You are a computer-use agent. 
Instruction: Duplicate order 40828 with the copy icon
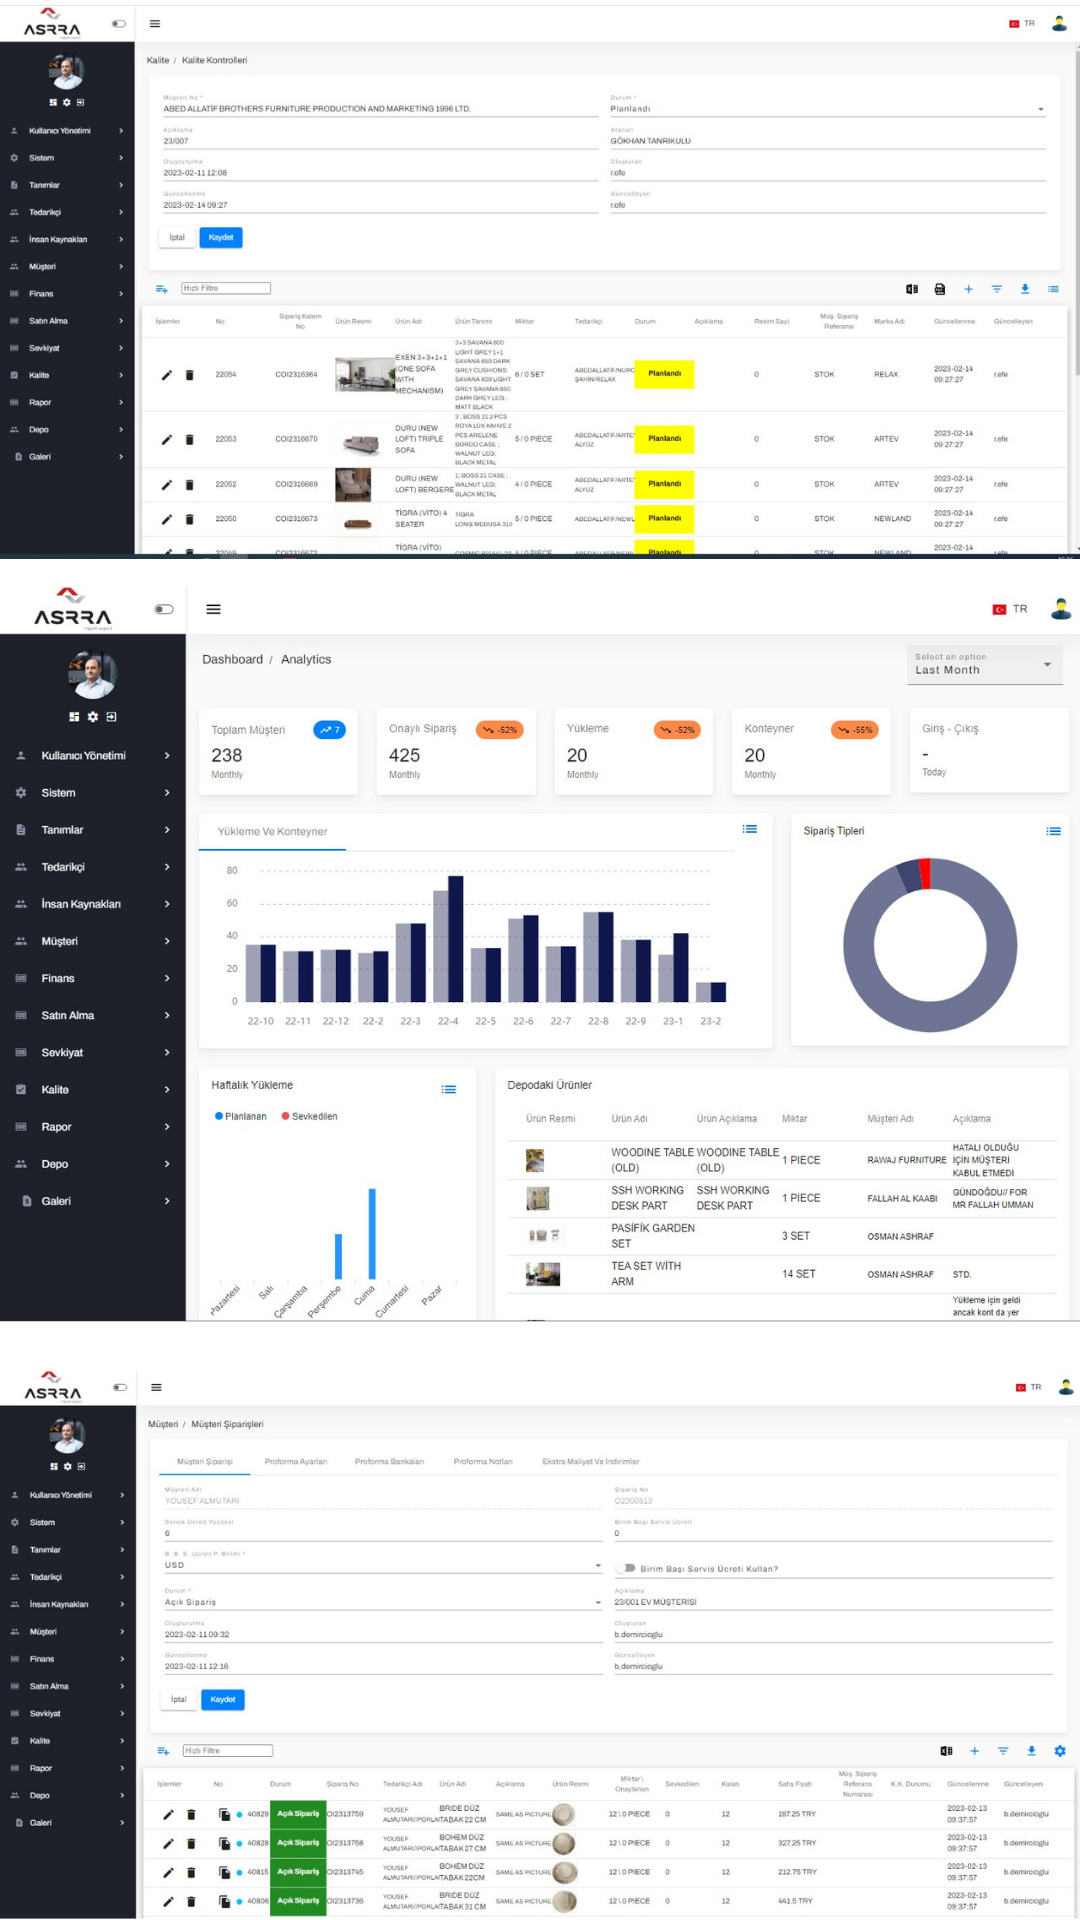(x=224, y=1843)
